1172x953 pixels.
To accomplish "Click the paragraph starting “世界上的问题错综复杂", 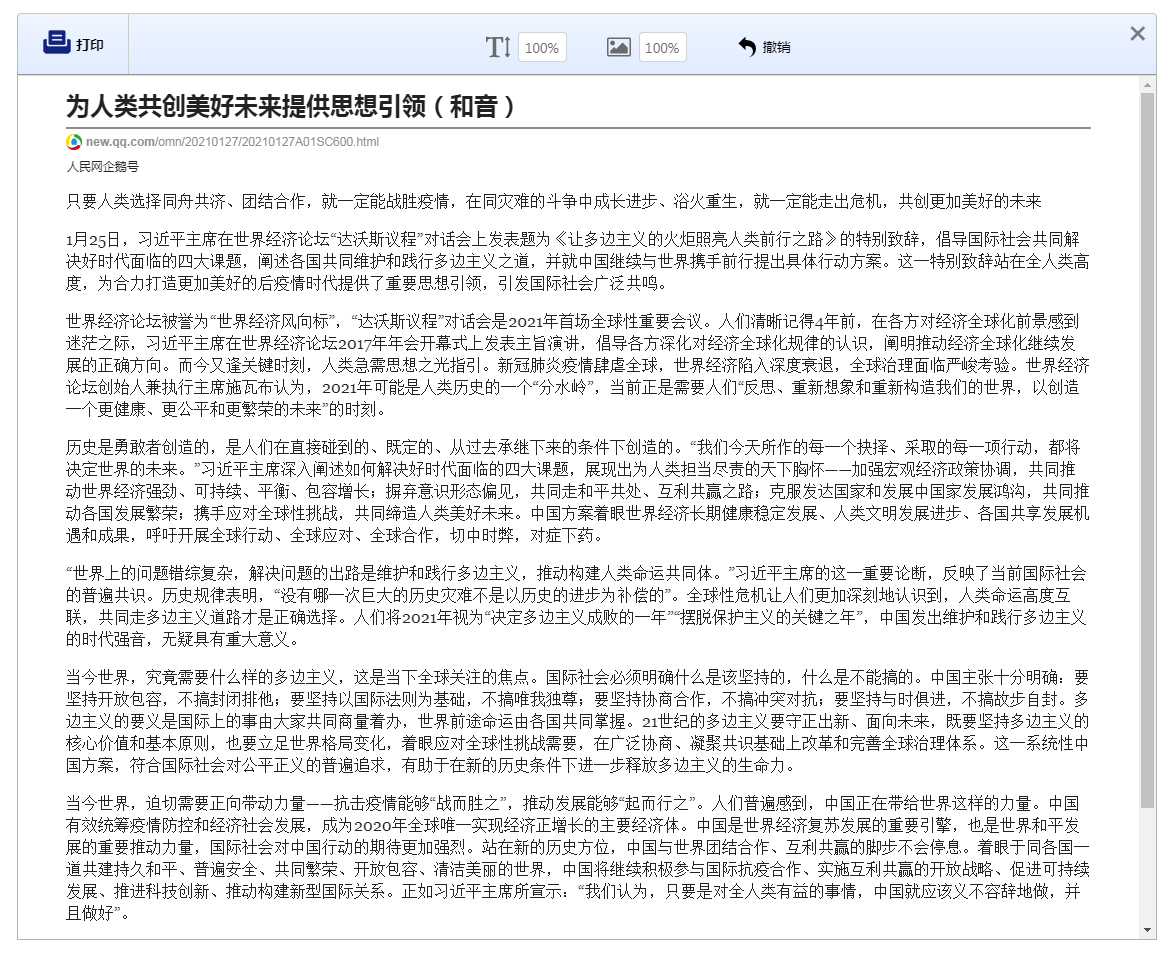I will [x=577, y=606].
